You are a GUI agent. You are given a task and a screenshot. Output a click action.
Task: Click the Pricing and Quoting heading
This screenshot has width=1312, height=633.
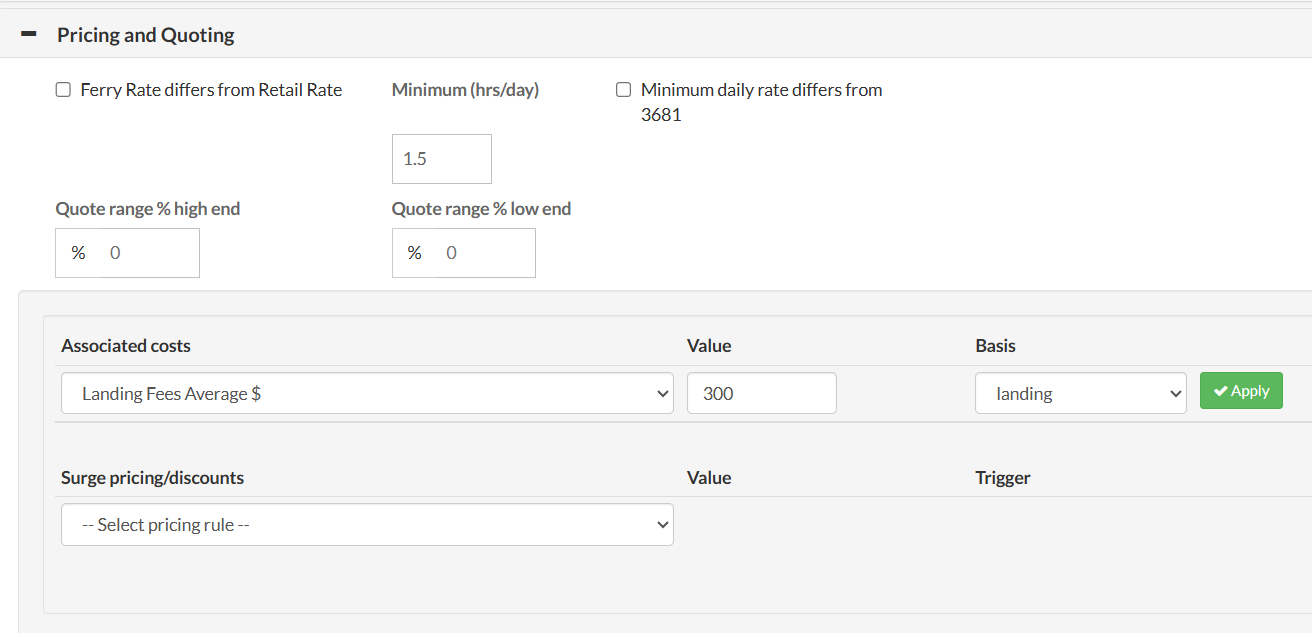[x=146, y=35]
